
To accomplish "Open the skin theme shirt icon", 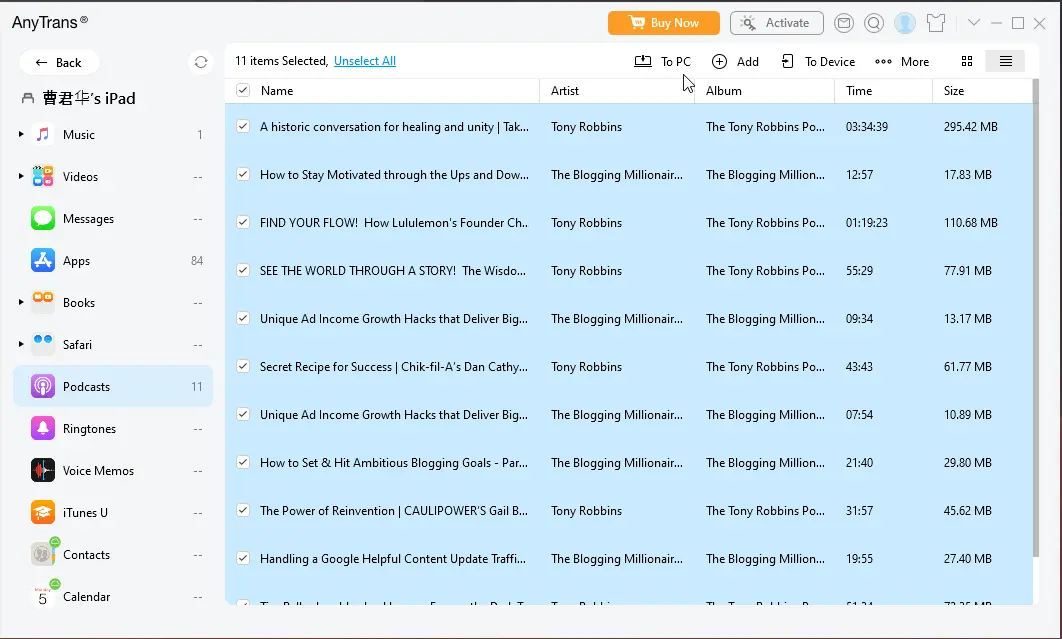I will [x=936, y=23].
